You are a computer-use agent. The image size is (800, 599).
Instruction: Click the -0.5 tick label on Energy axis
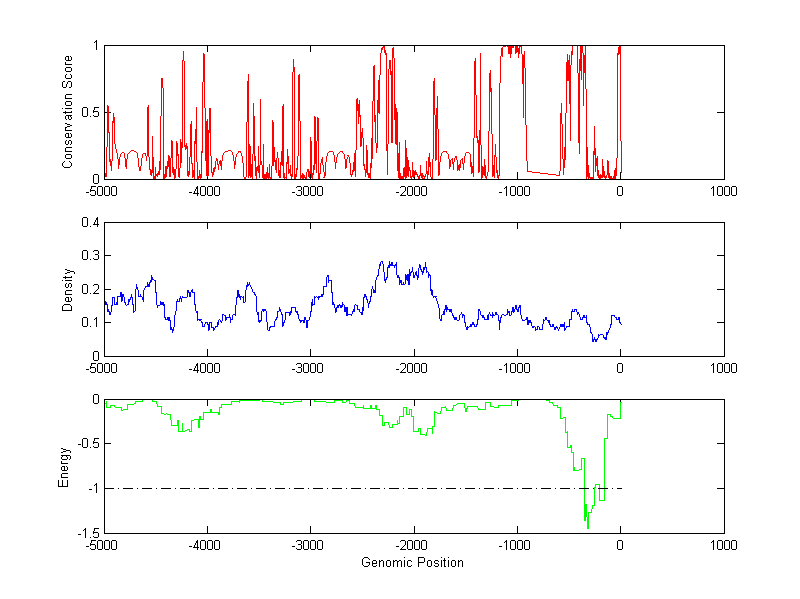click(x=84, y=444)
